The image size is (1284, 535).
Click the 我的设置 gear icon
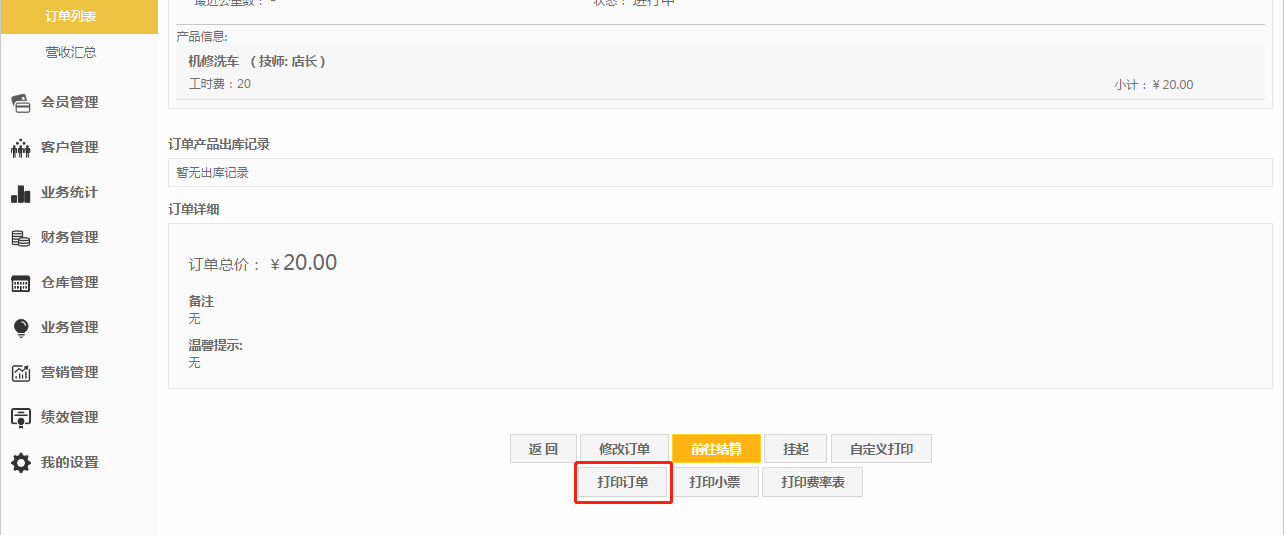tap(20, 463)
